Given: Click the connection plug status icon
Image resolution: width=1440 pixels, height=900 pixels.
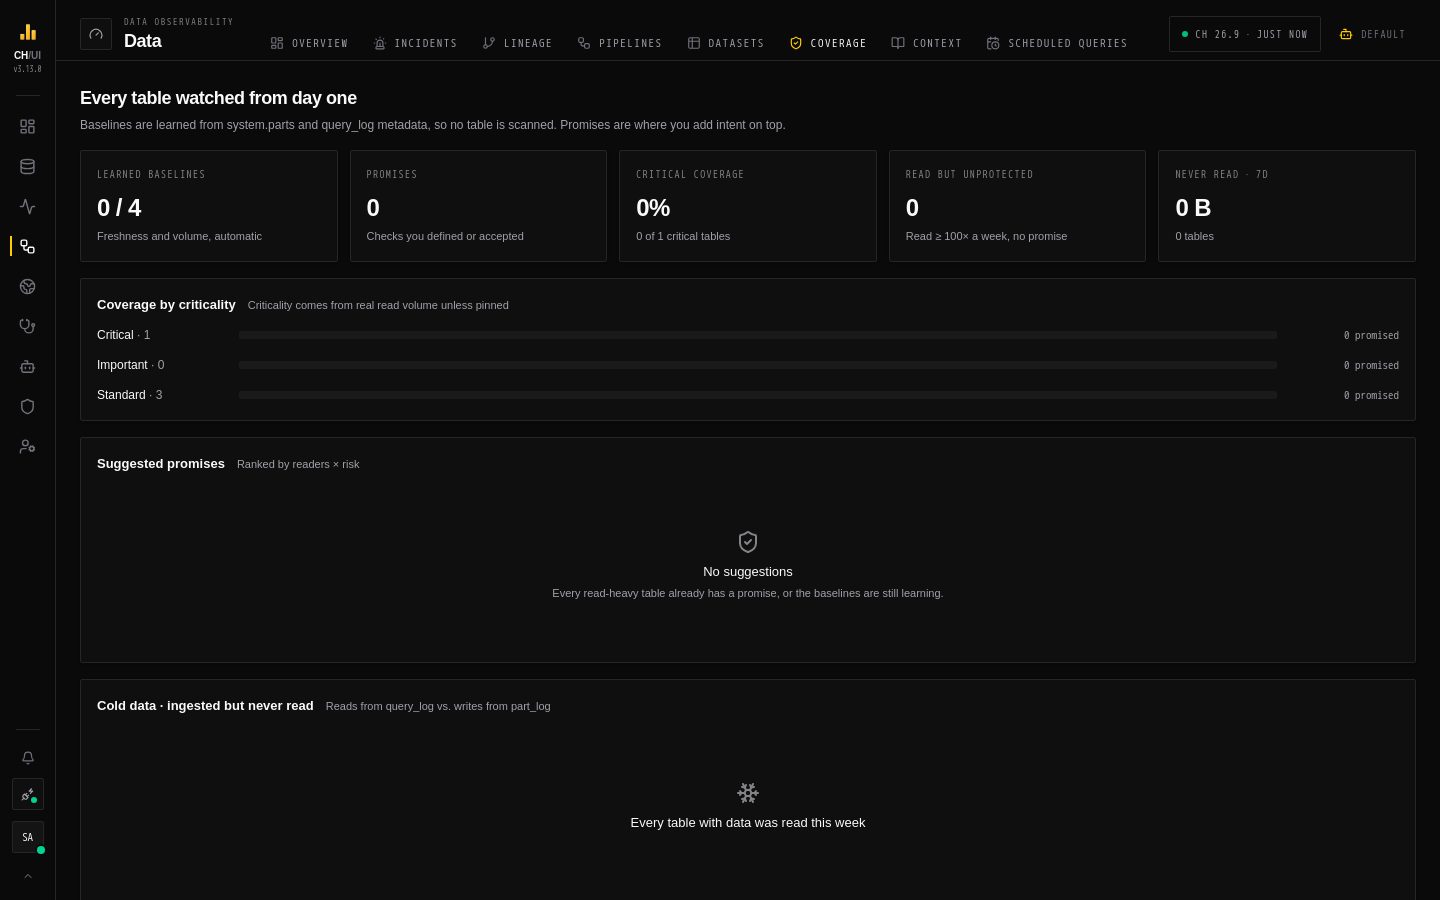Looking at the screenshot, I should click(28, 794).
